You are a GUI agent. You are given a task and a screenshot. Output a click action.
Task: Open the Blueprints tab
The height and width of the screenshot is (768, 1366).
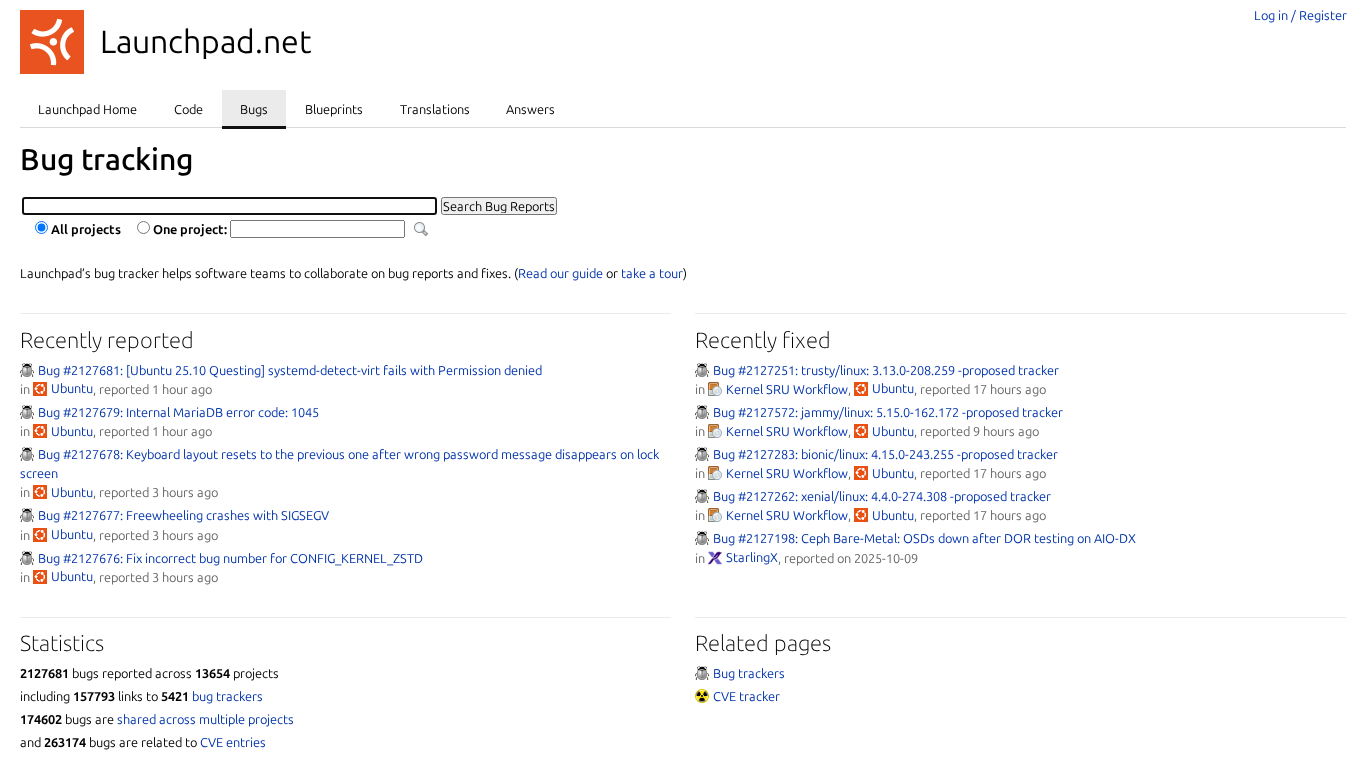334,110
